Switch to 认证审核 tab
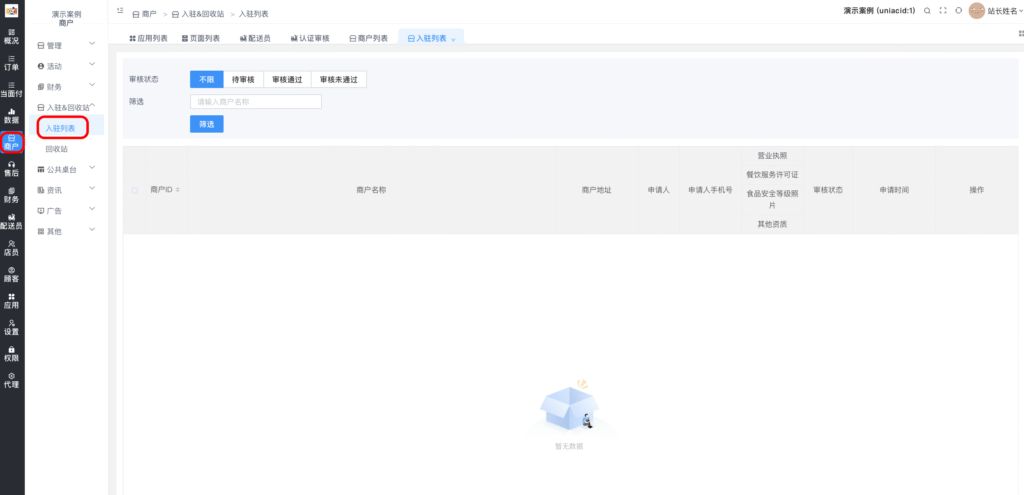1024x495 pixels. coord(310,39)
